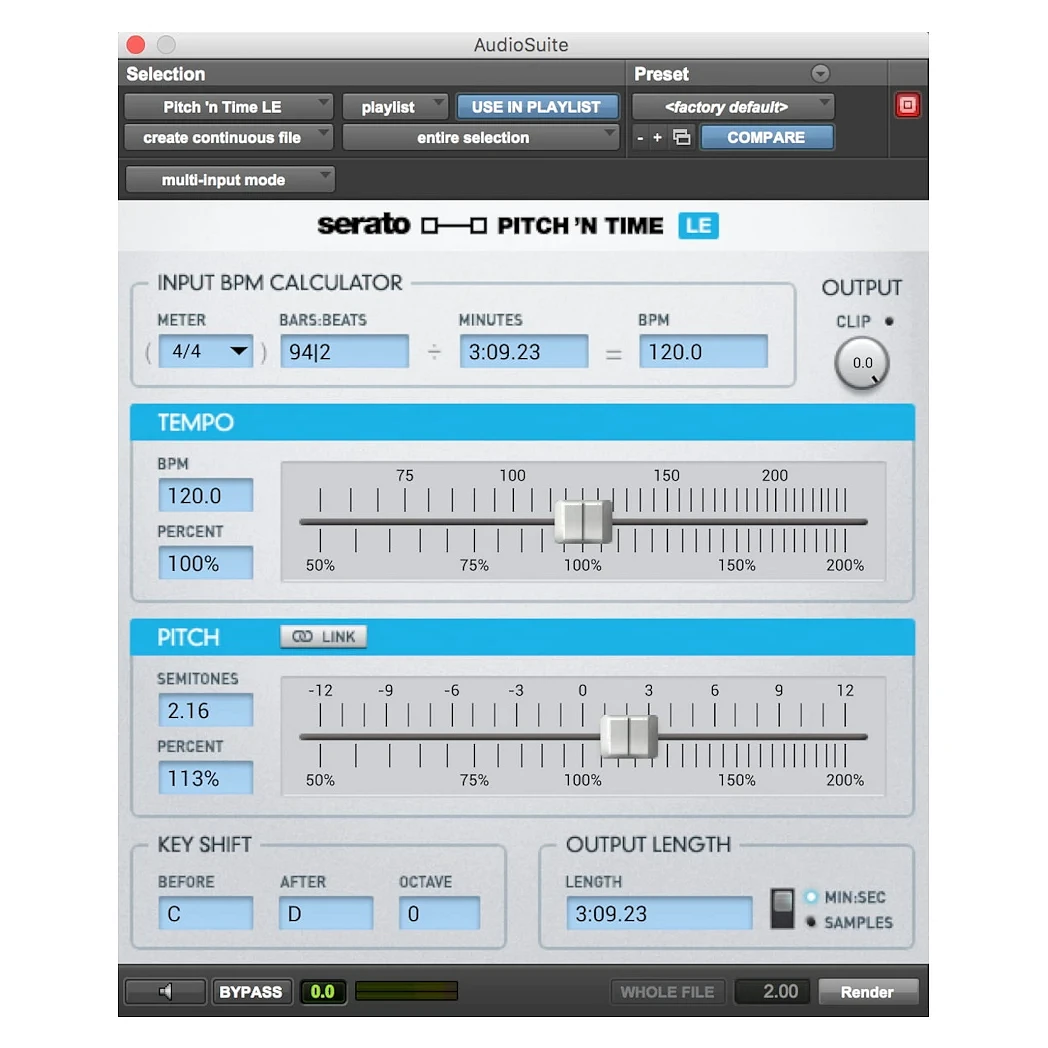Open the multi-input mode menu
The width and height of the screenshot is (1048, 1048).
click(229, 179)
